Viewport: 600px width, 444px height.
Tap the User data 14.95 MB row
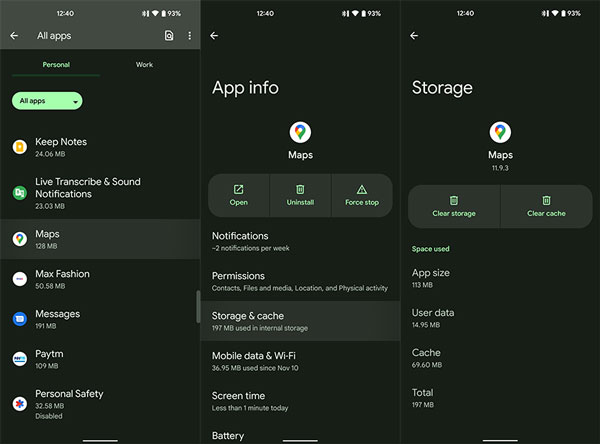500,318
